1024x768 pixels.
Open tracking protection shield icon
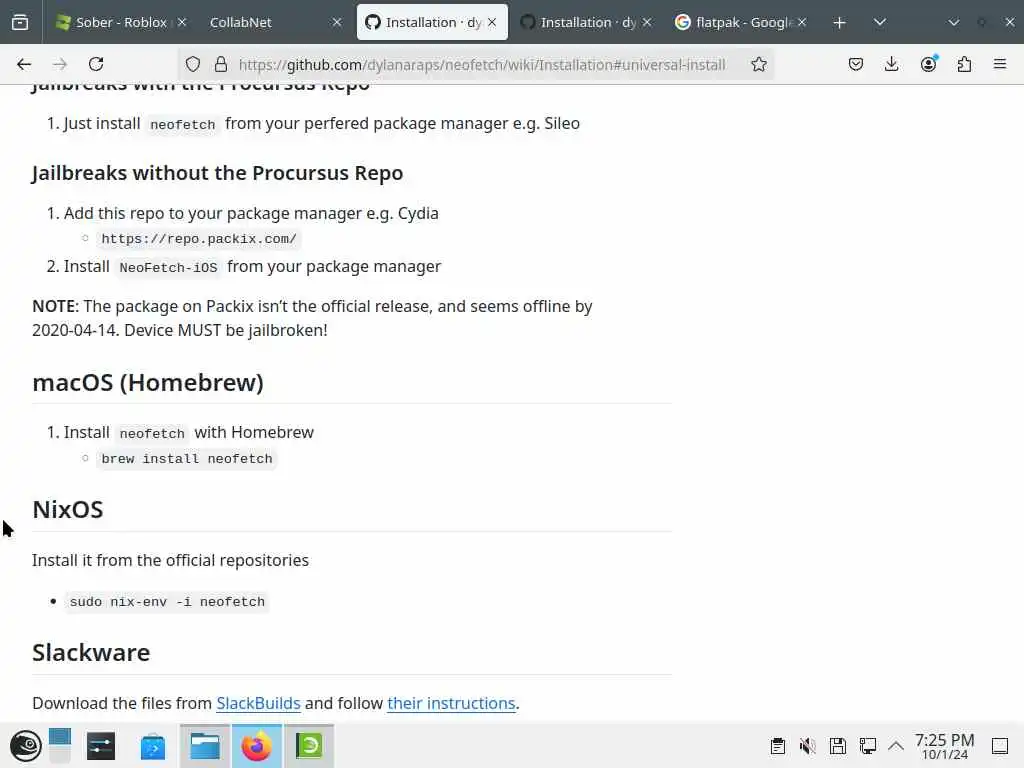pyautogui.click(x=193, y=64)
